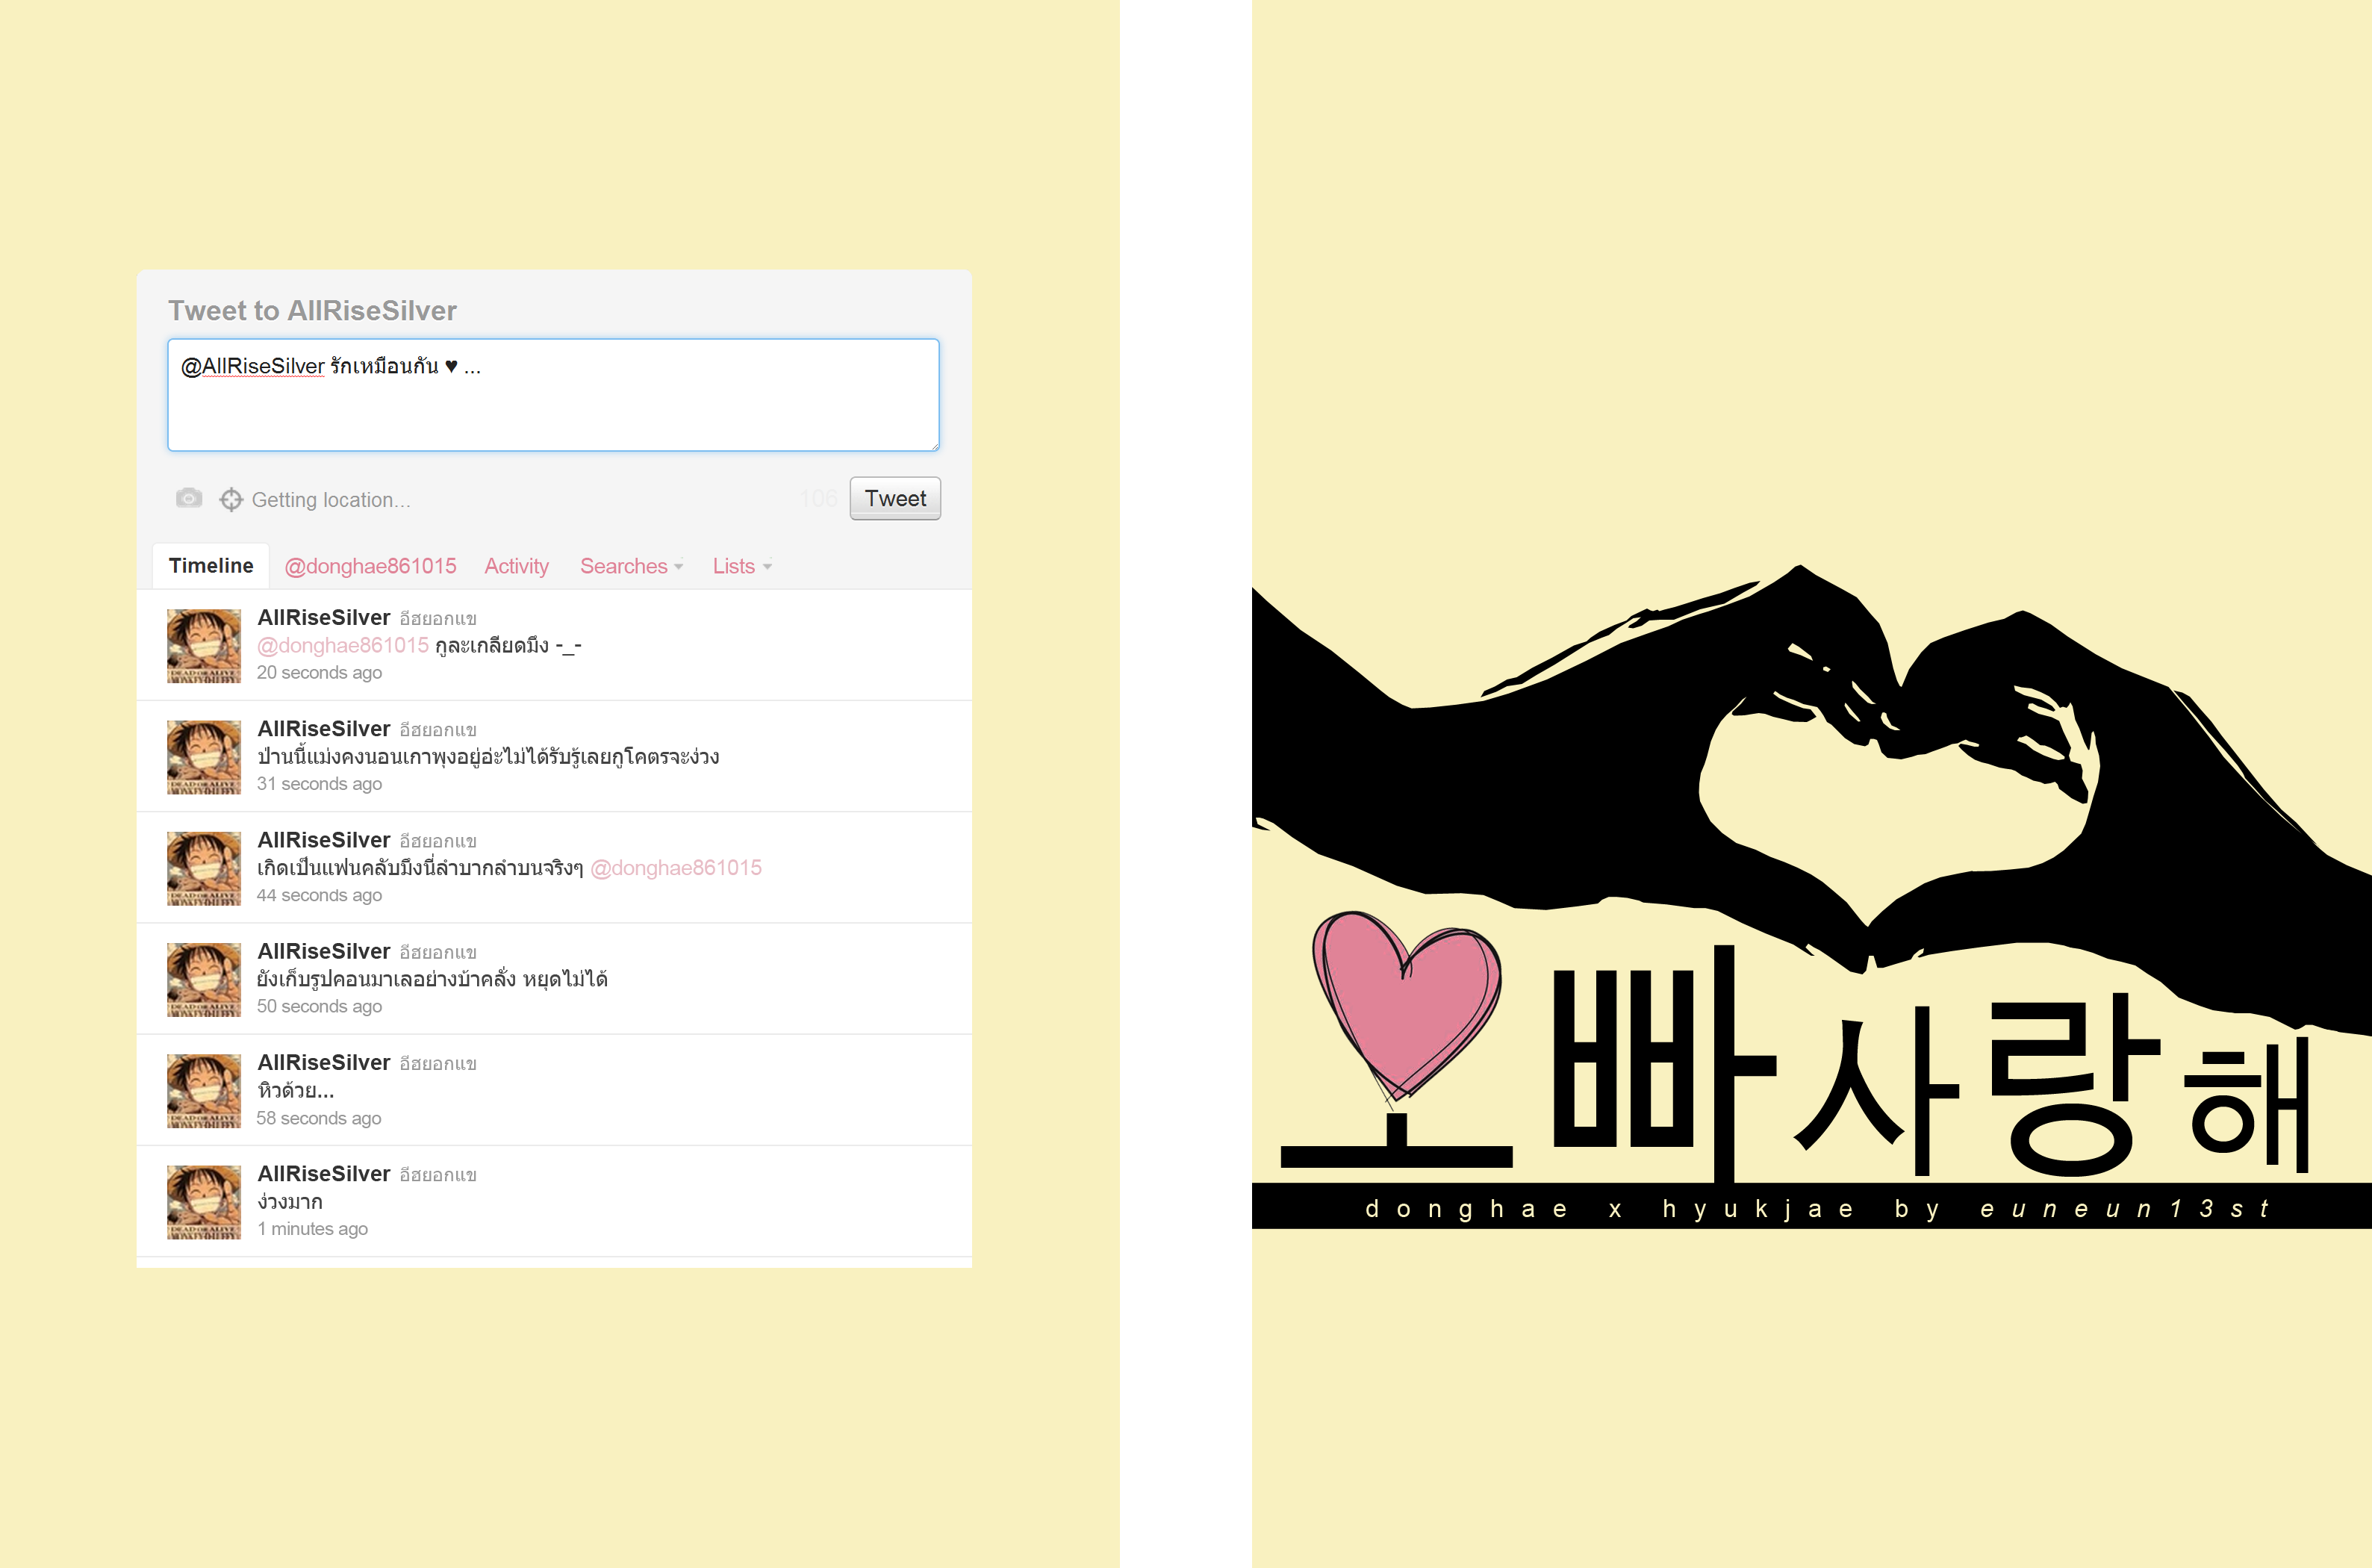
Task: Click the location crosshair icon
Action: [231, 499]
